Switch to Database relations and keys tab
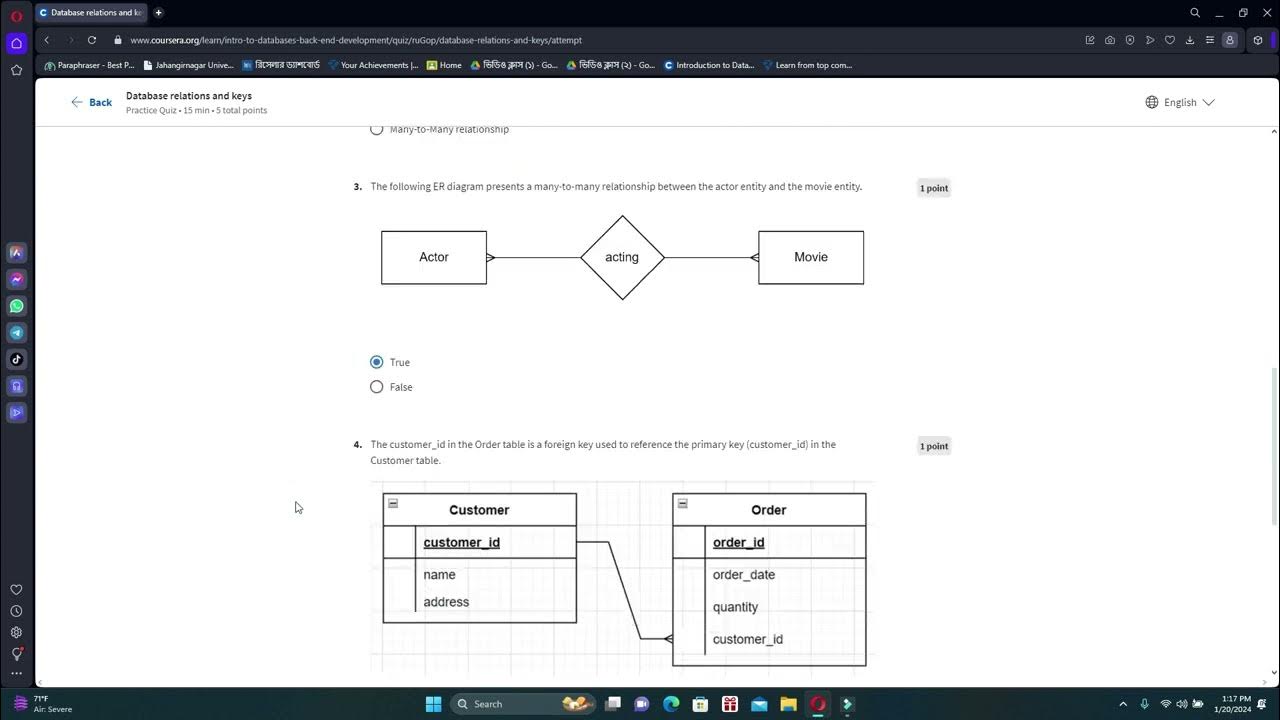 point(90,13)
